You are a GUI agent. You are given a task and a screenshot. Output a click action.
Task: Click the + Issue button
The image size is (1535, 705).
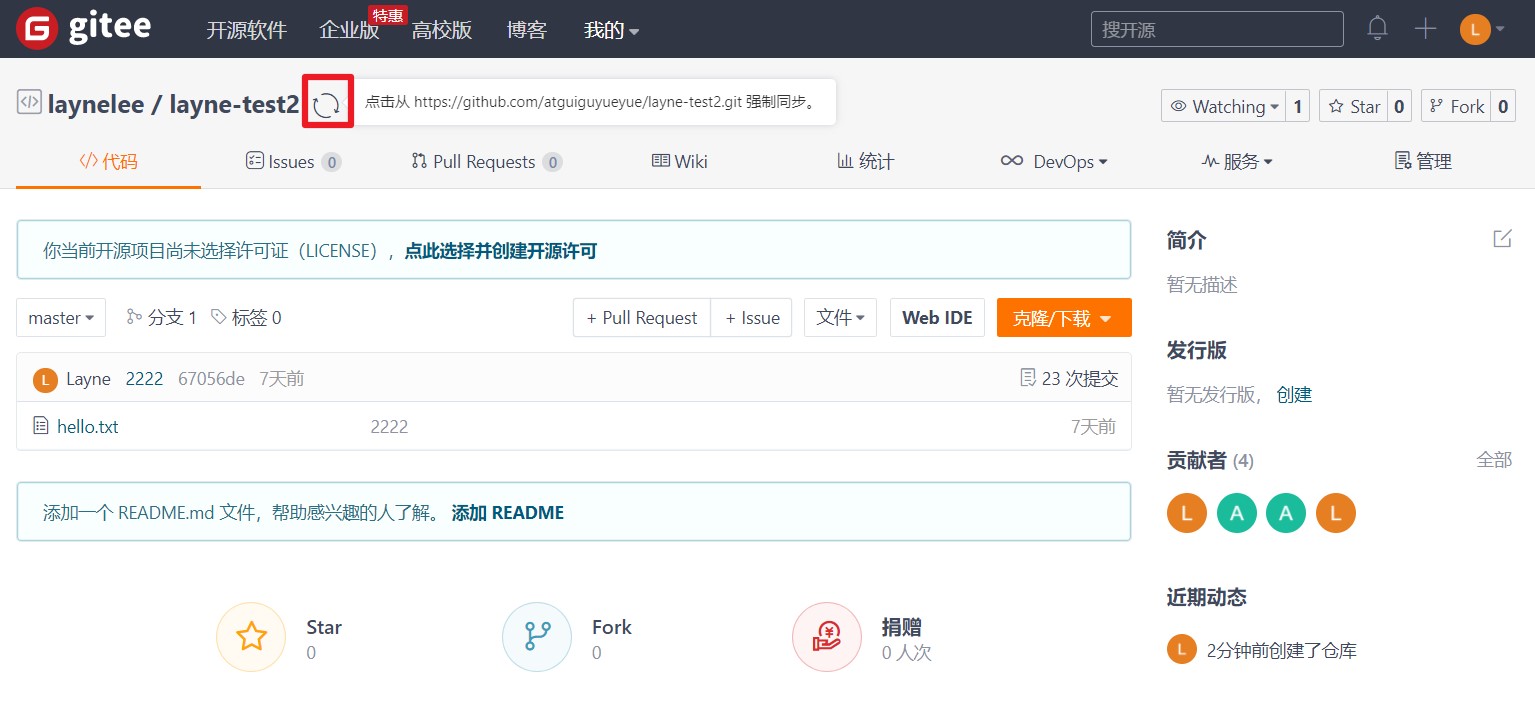click(752, 317)
